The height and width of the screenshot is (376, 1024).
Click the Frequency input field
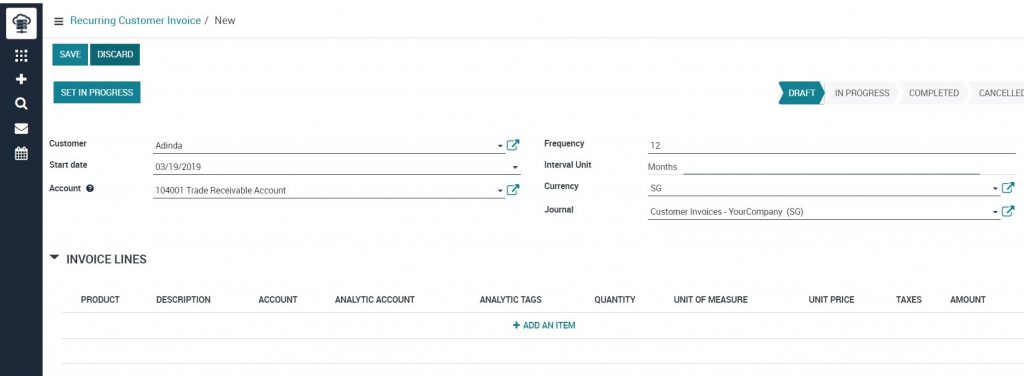click(x=831, y=146)
